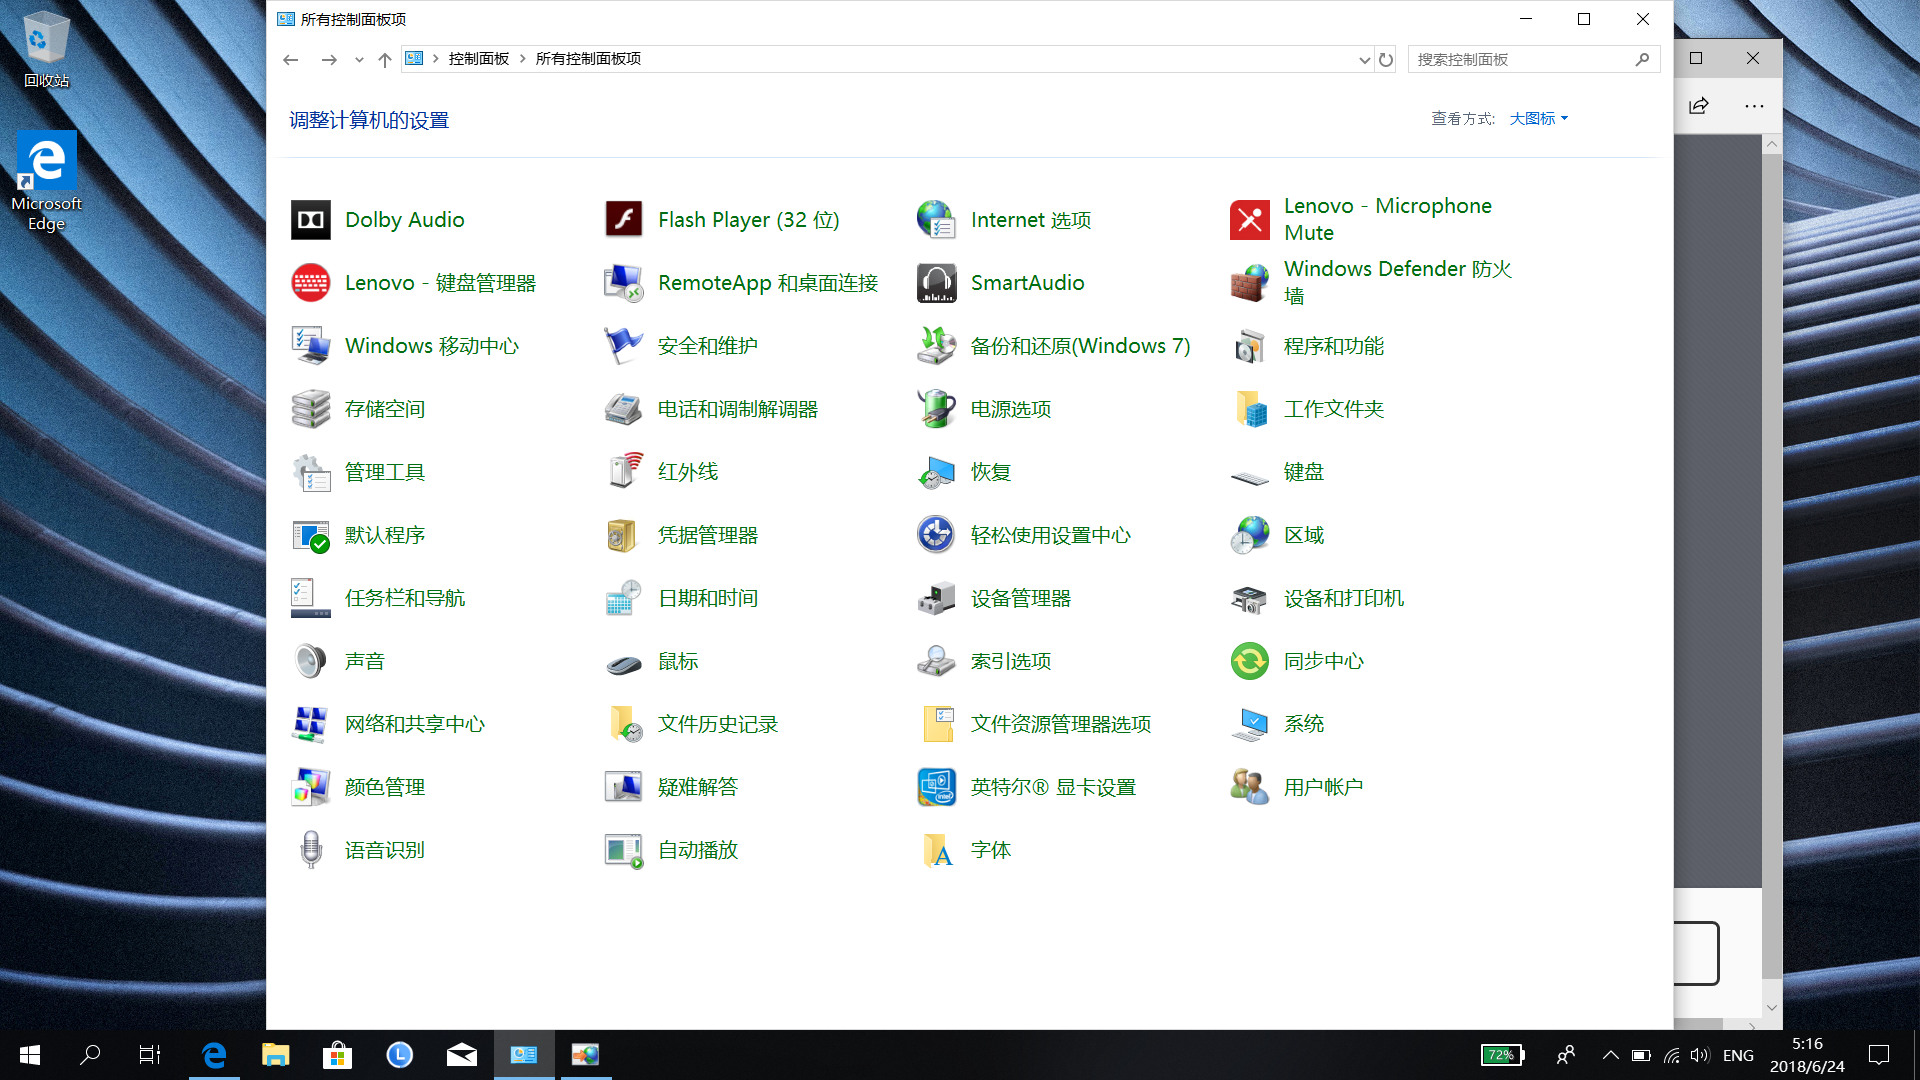This screenshot has width=1920, height=1080.
Task: Open the 管理工具 link
Action: tap(385, 472)
